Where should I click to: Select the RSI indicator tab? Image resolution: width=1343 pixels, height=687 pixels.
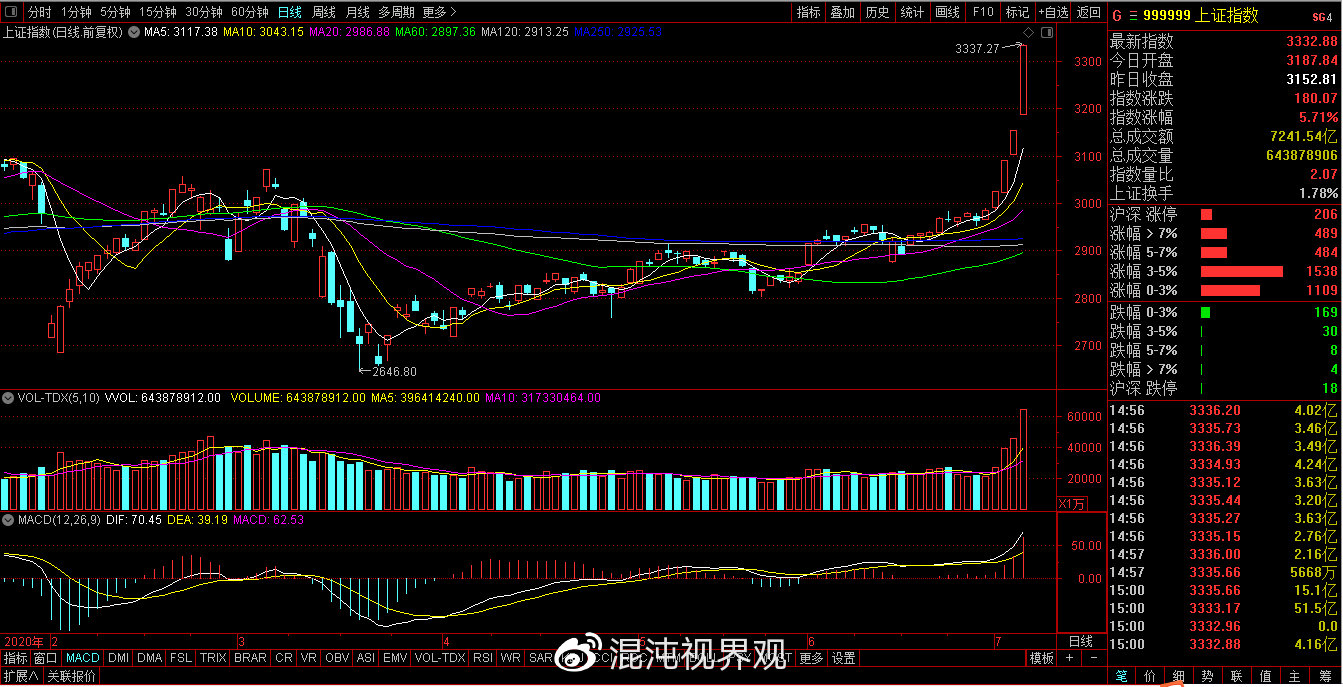pyautogui.click(x=484, y=658)
